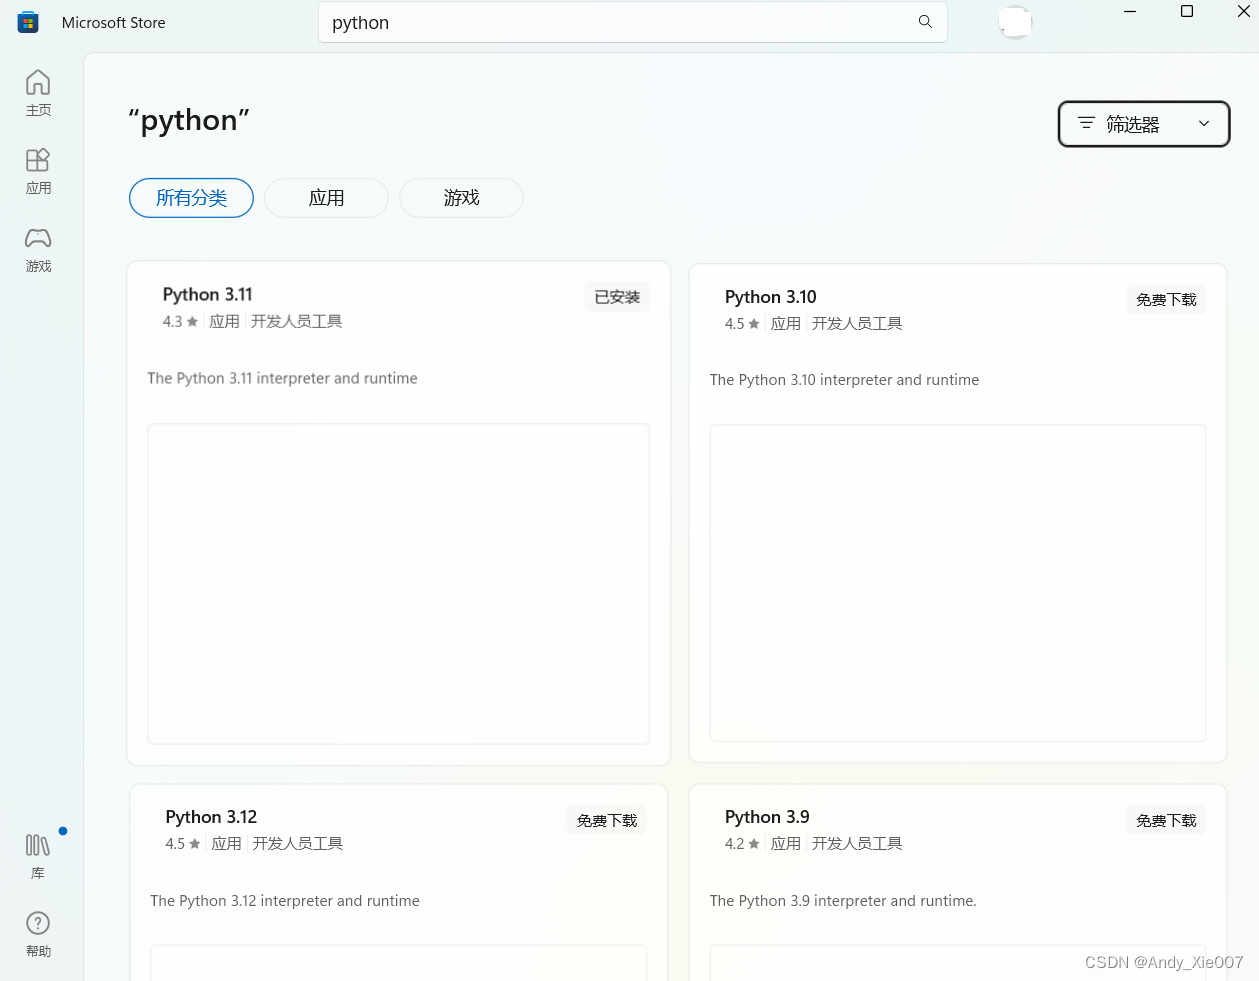Click the 已安装 button on Python 3.11

[x=617, y=297]
